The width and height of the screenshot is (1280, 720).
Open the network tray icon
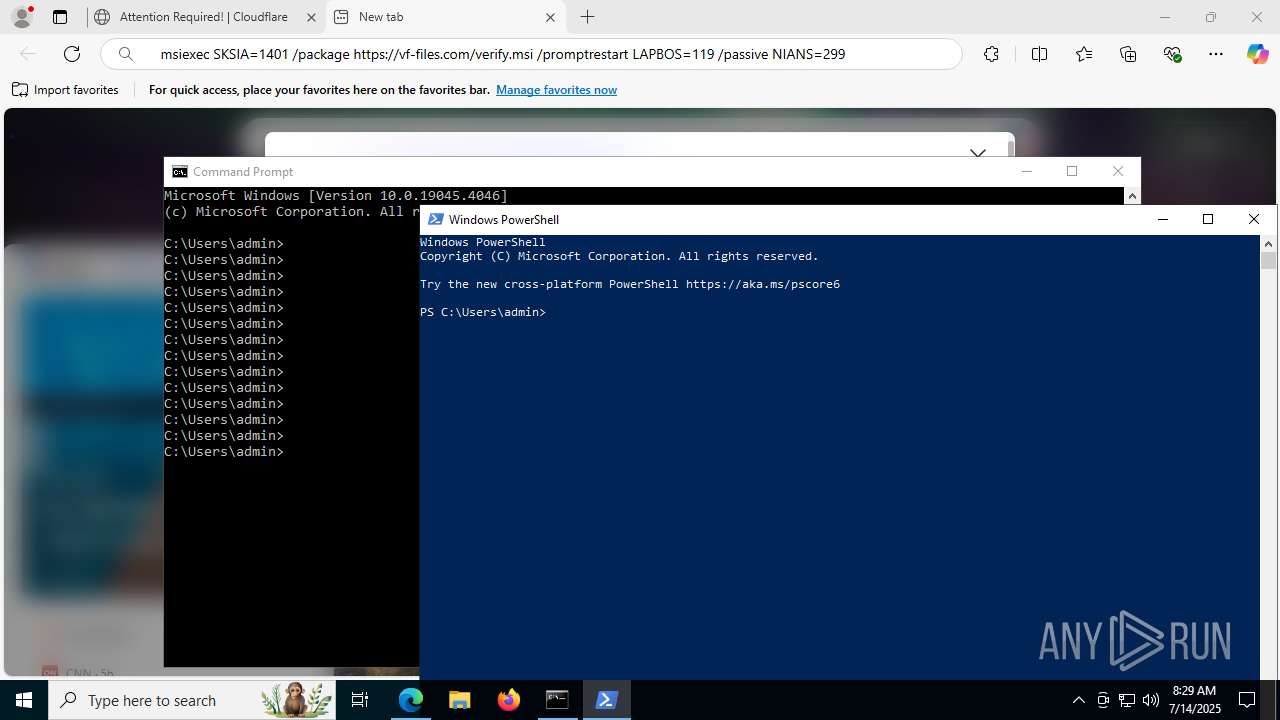tap(1127, 700)
